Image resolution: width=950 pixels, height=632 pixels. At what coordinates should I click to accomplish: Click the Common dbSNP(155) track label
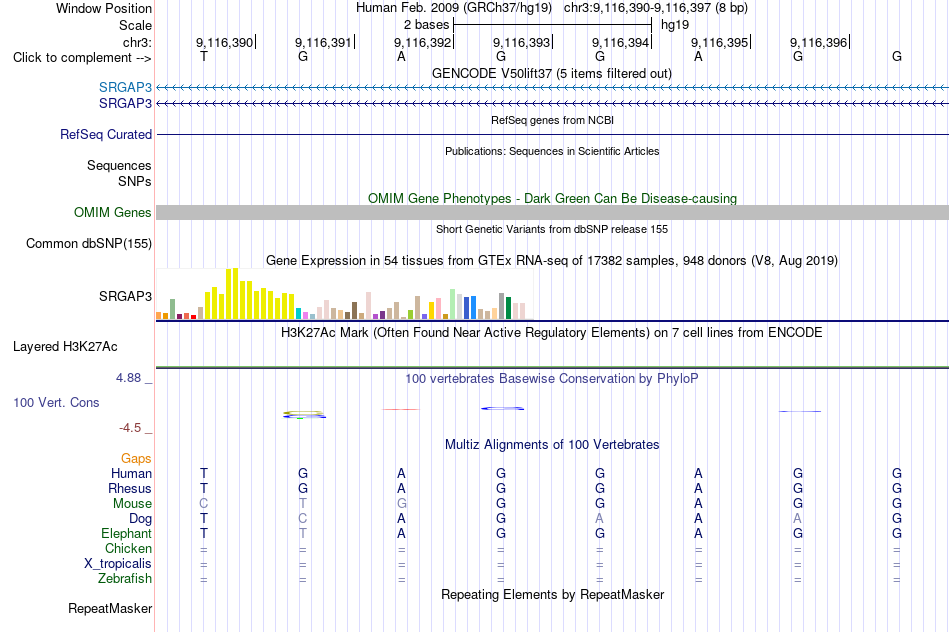89,244
